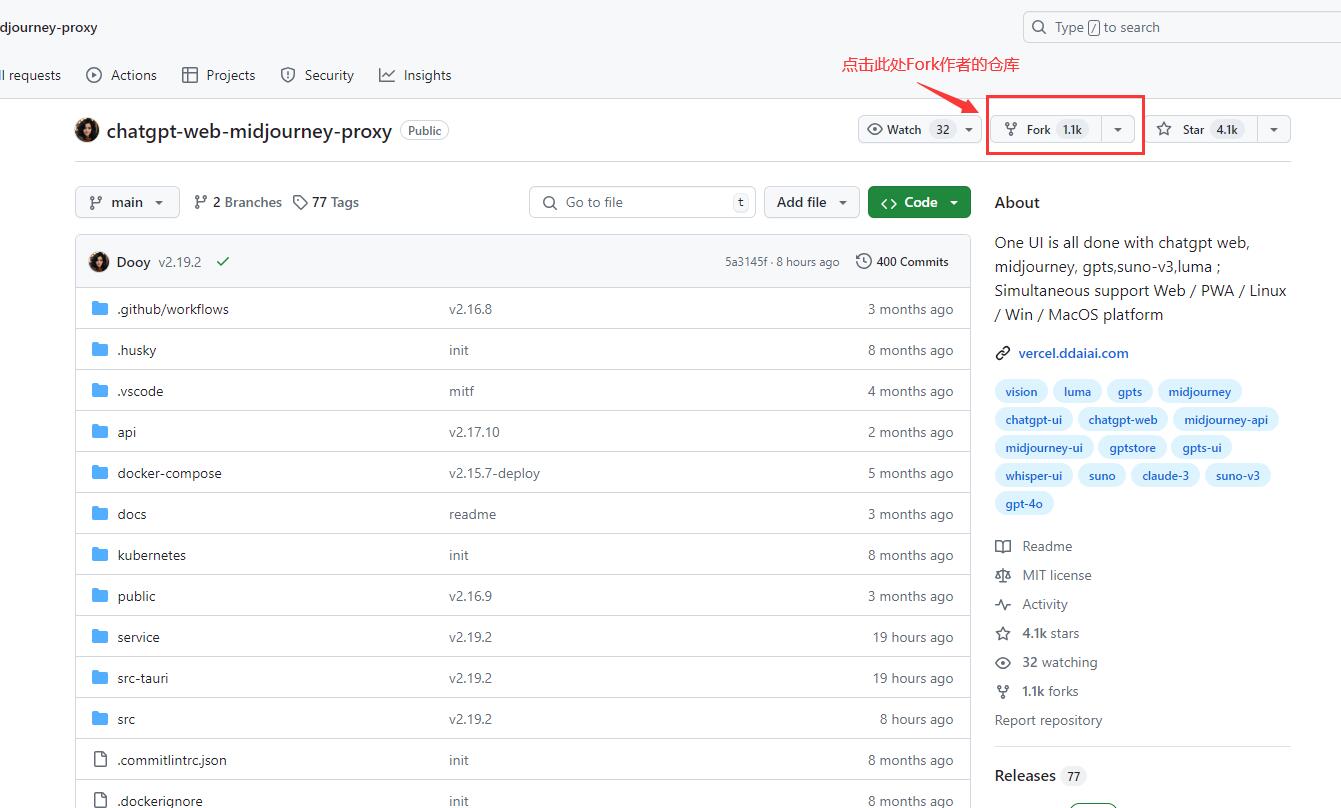This screenshot has height=808, width=1341.
Task: Click the .github/workflows folder icon
Action: tap(100, 309)
